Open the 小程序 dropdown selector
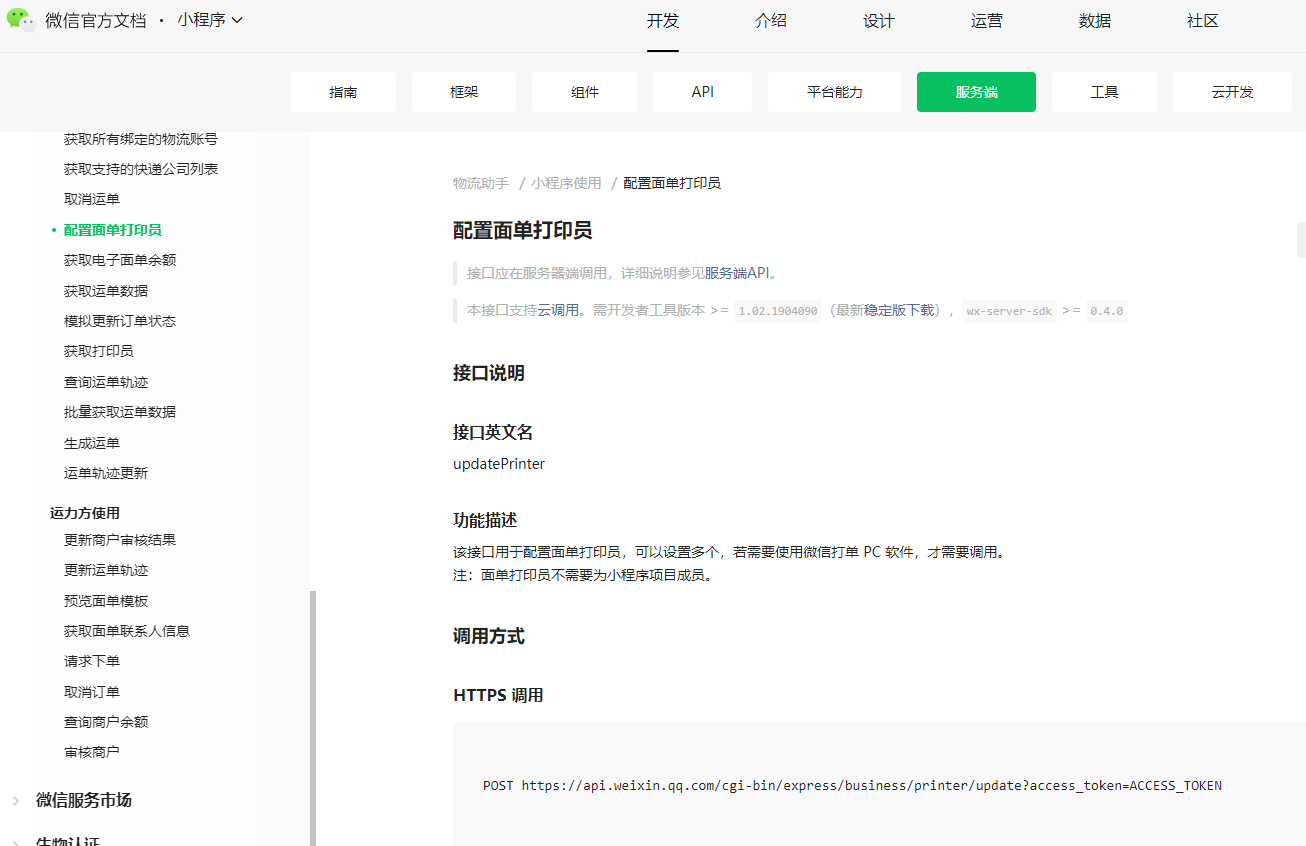Viewport: 1306px width, 846px height. [210, 20]
